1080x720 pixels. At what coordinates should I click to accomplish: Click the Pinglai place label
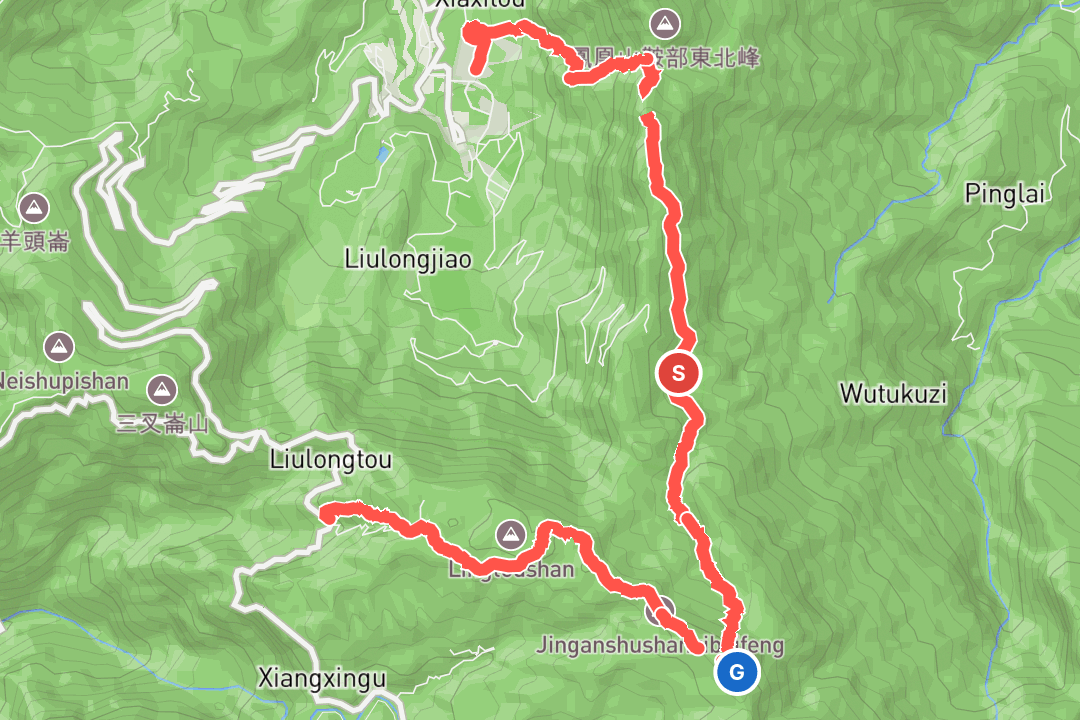(x=1005, y=194)
